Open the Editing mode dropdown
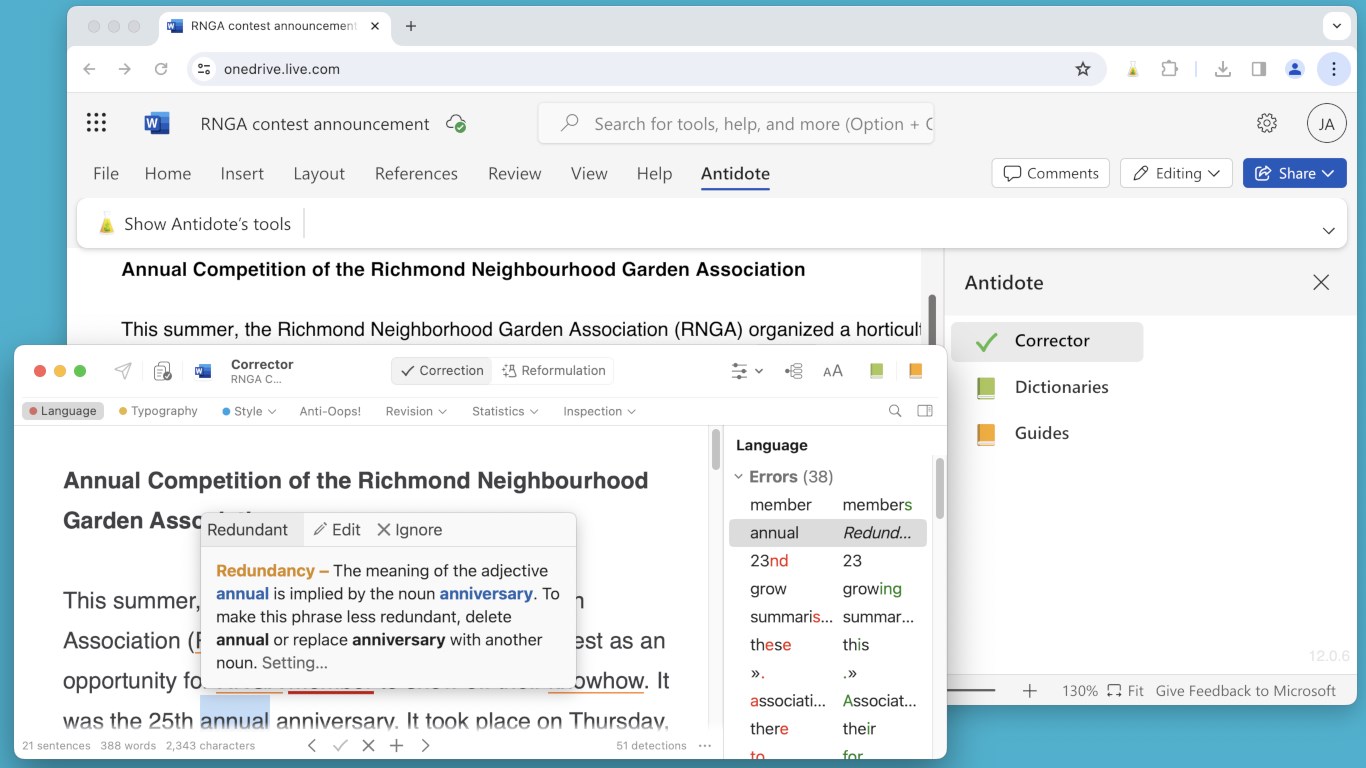This screenshot has width=1366, height=768. (x=1176, y=173)
